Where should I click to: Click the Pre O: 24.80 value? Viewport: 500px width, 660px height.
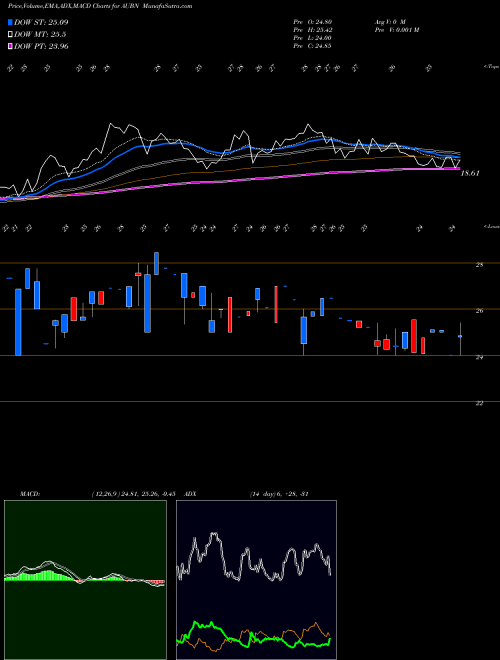pos(312,21)
